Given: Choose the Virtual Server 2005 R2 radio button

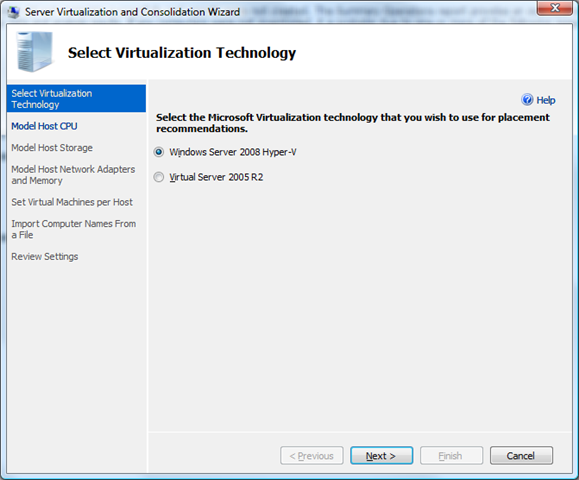Looking at the screenshot, I should (x=159, y=177).
